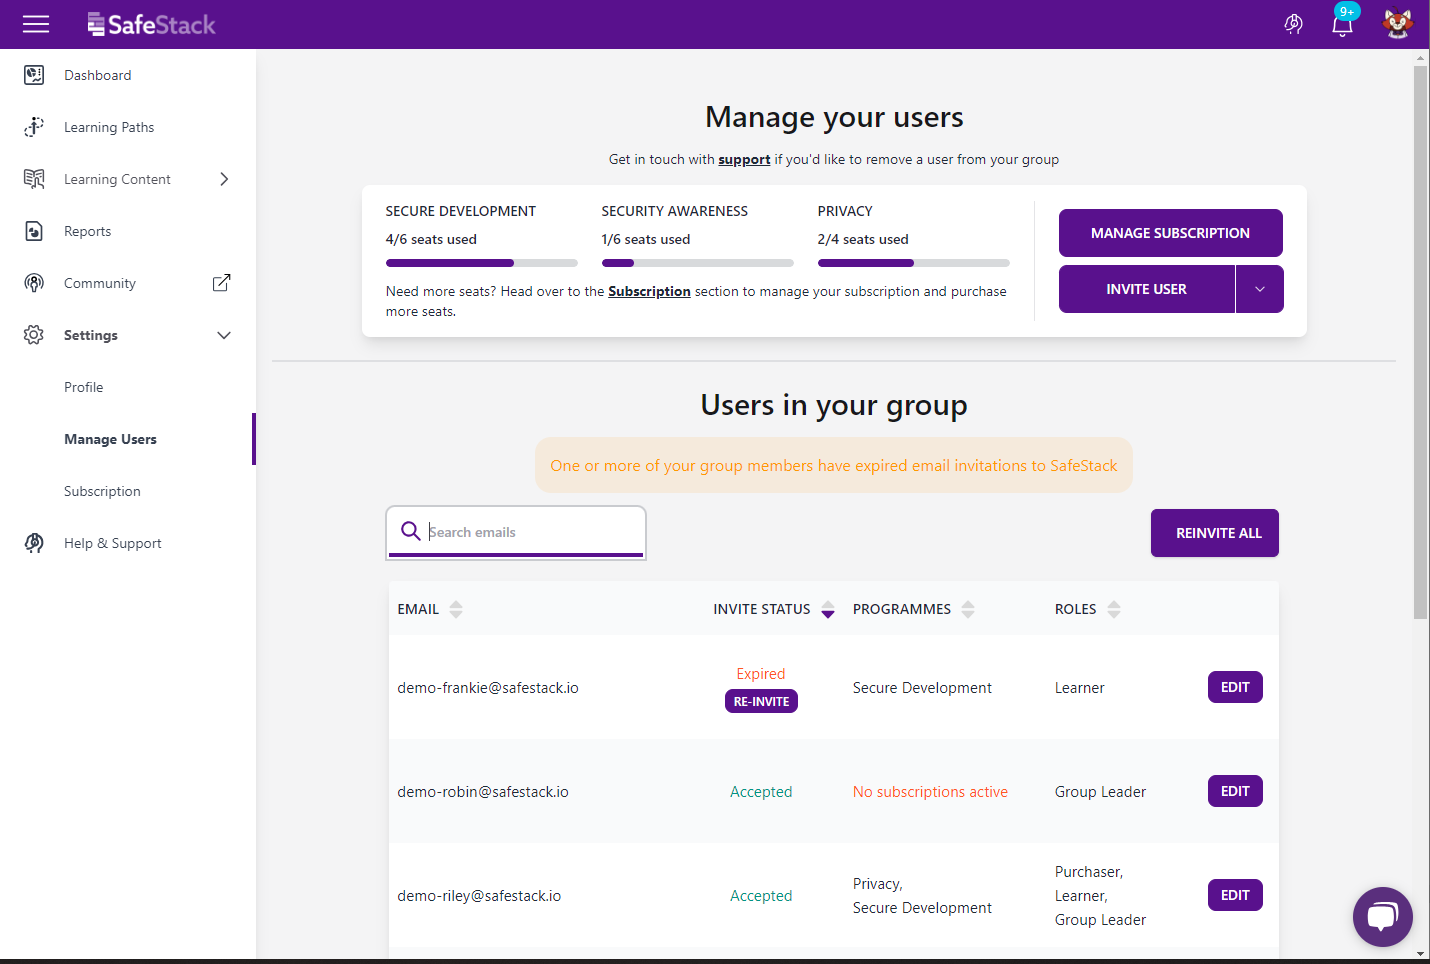
Task: Collapse the Settings submenu chevron
Action: coord(224,335)
